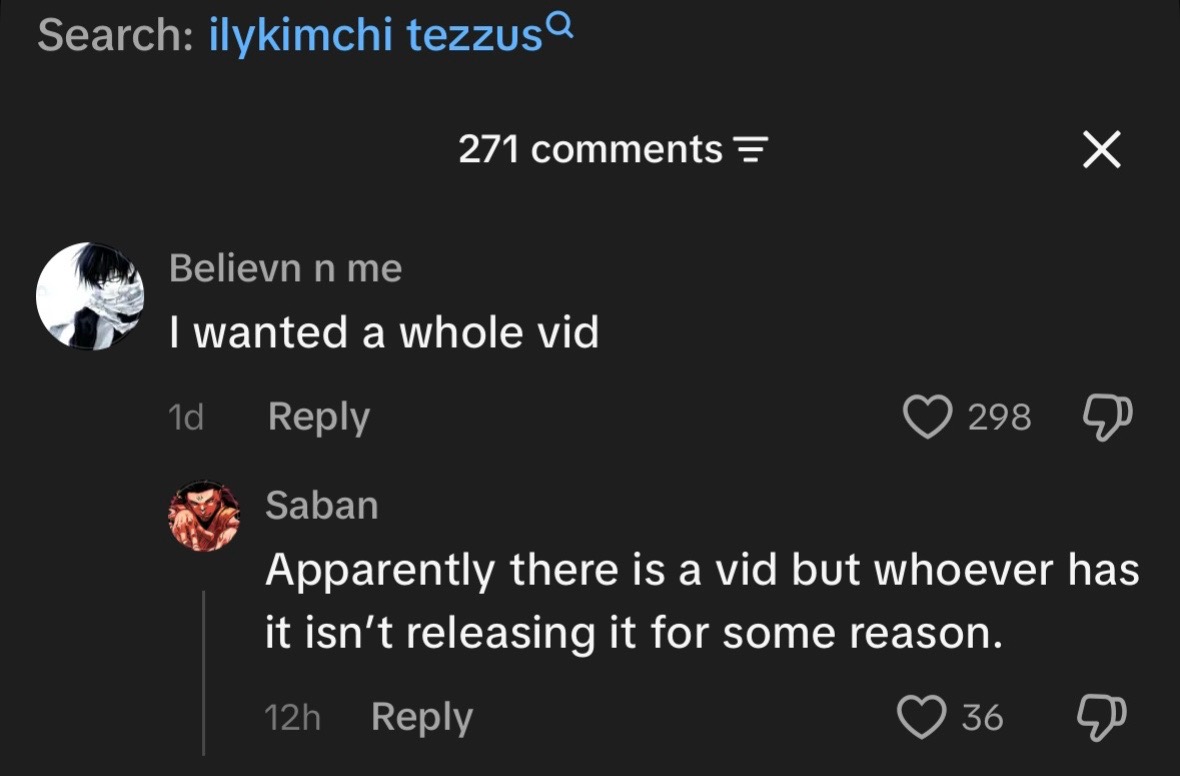This screenshot has width=1180, height=776.
Task: Select the "271 comments" header
Action: tap(590, 149)
